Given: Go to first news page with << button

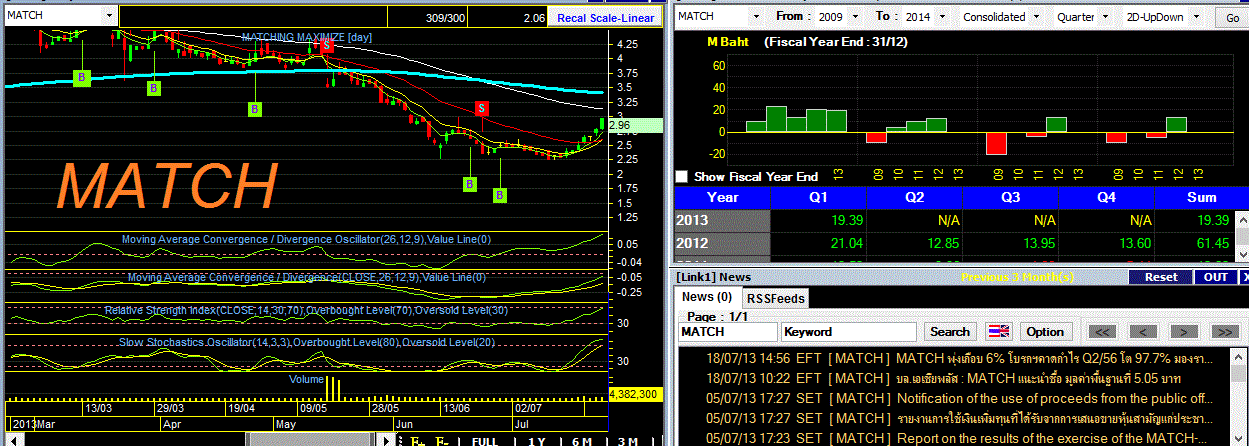Looking at the screenshot, I should 1102,331.
